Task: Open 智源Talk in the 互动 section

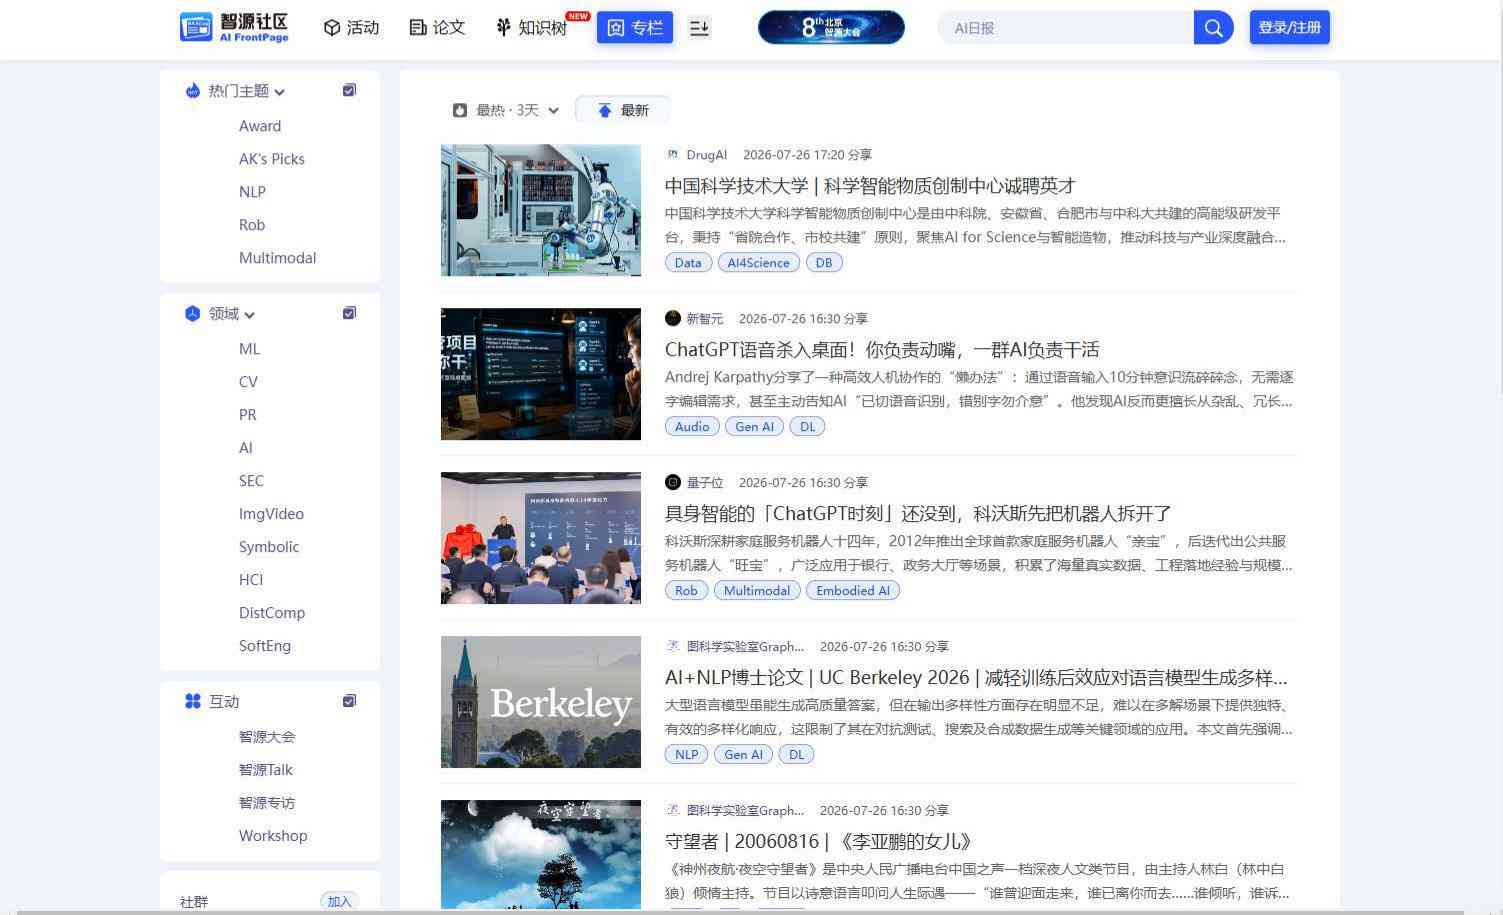Action: 266,770
